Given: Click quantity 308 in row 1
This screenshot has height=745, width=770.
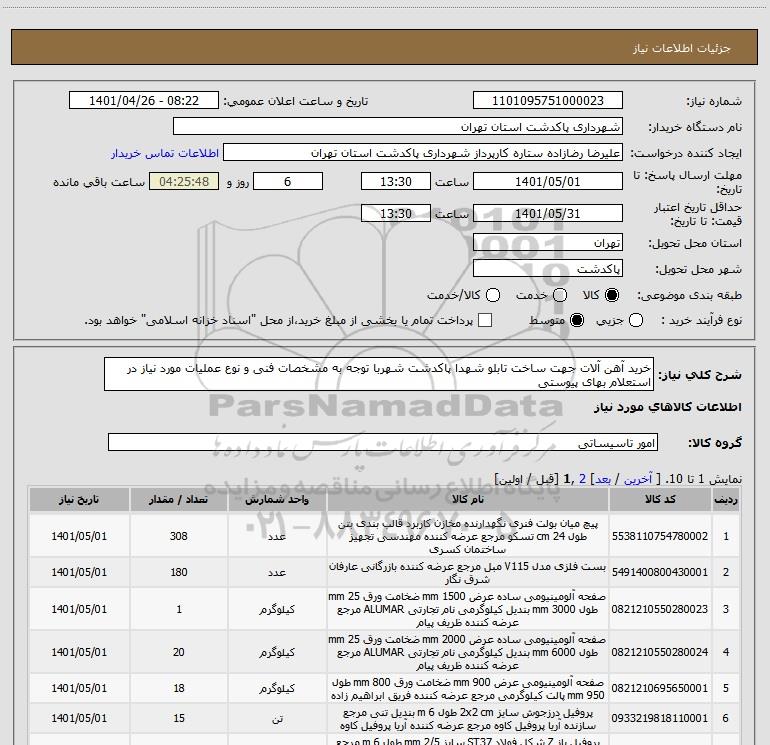Looking at the screenshot, I should (x=179, y=536).
